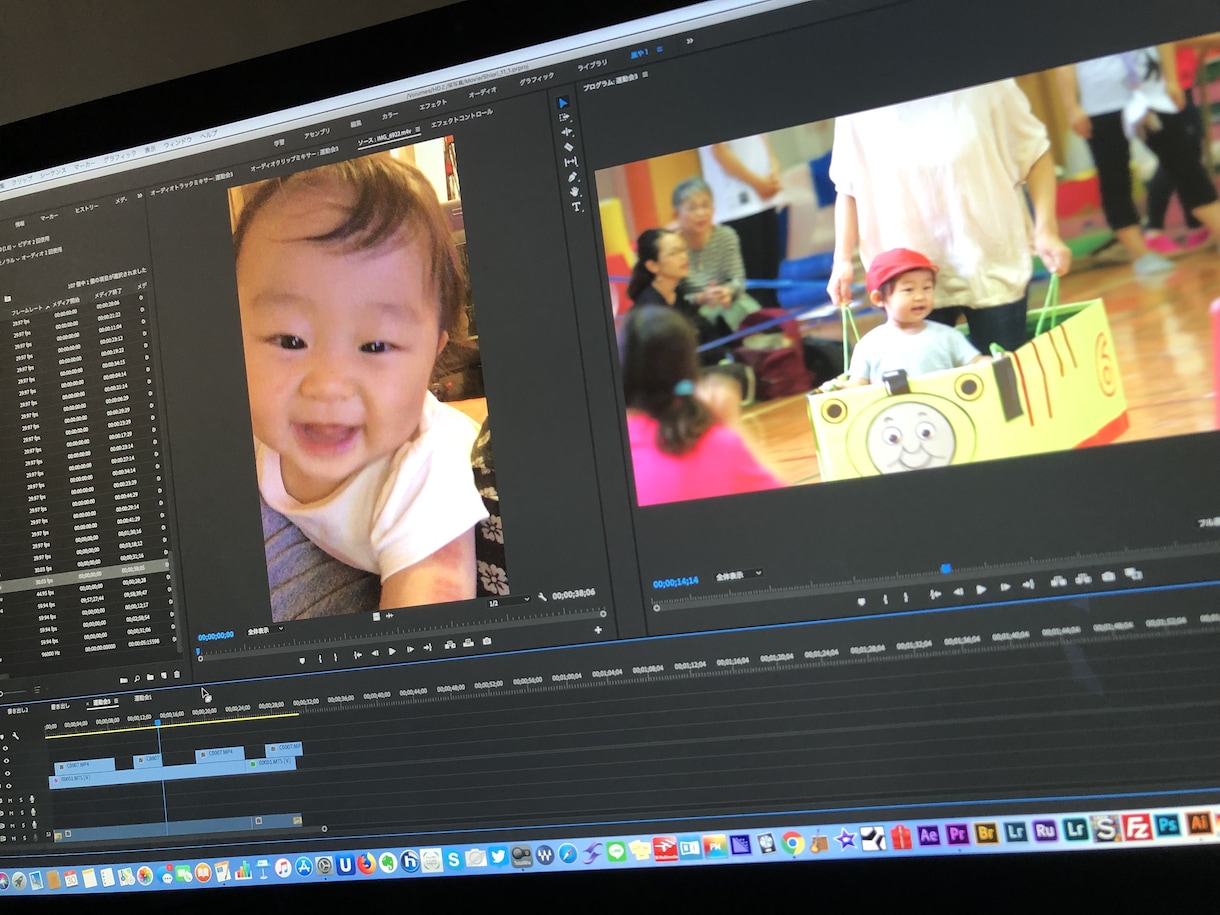1220x915 pixels.
Task: Open ウィンドウ menu in menu bar
Action: [x=176, y=141]
